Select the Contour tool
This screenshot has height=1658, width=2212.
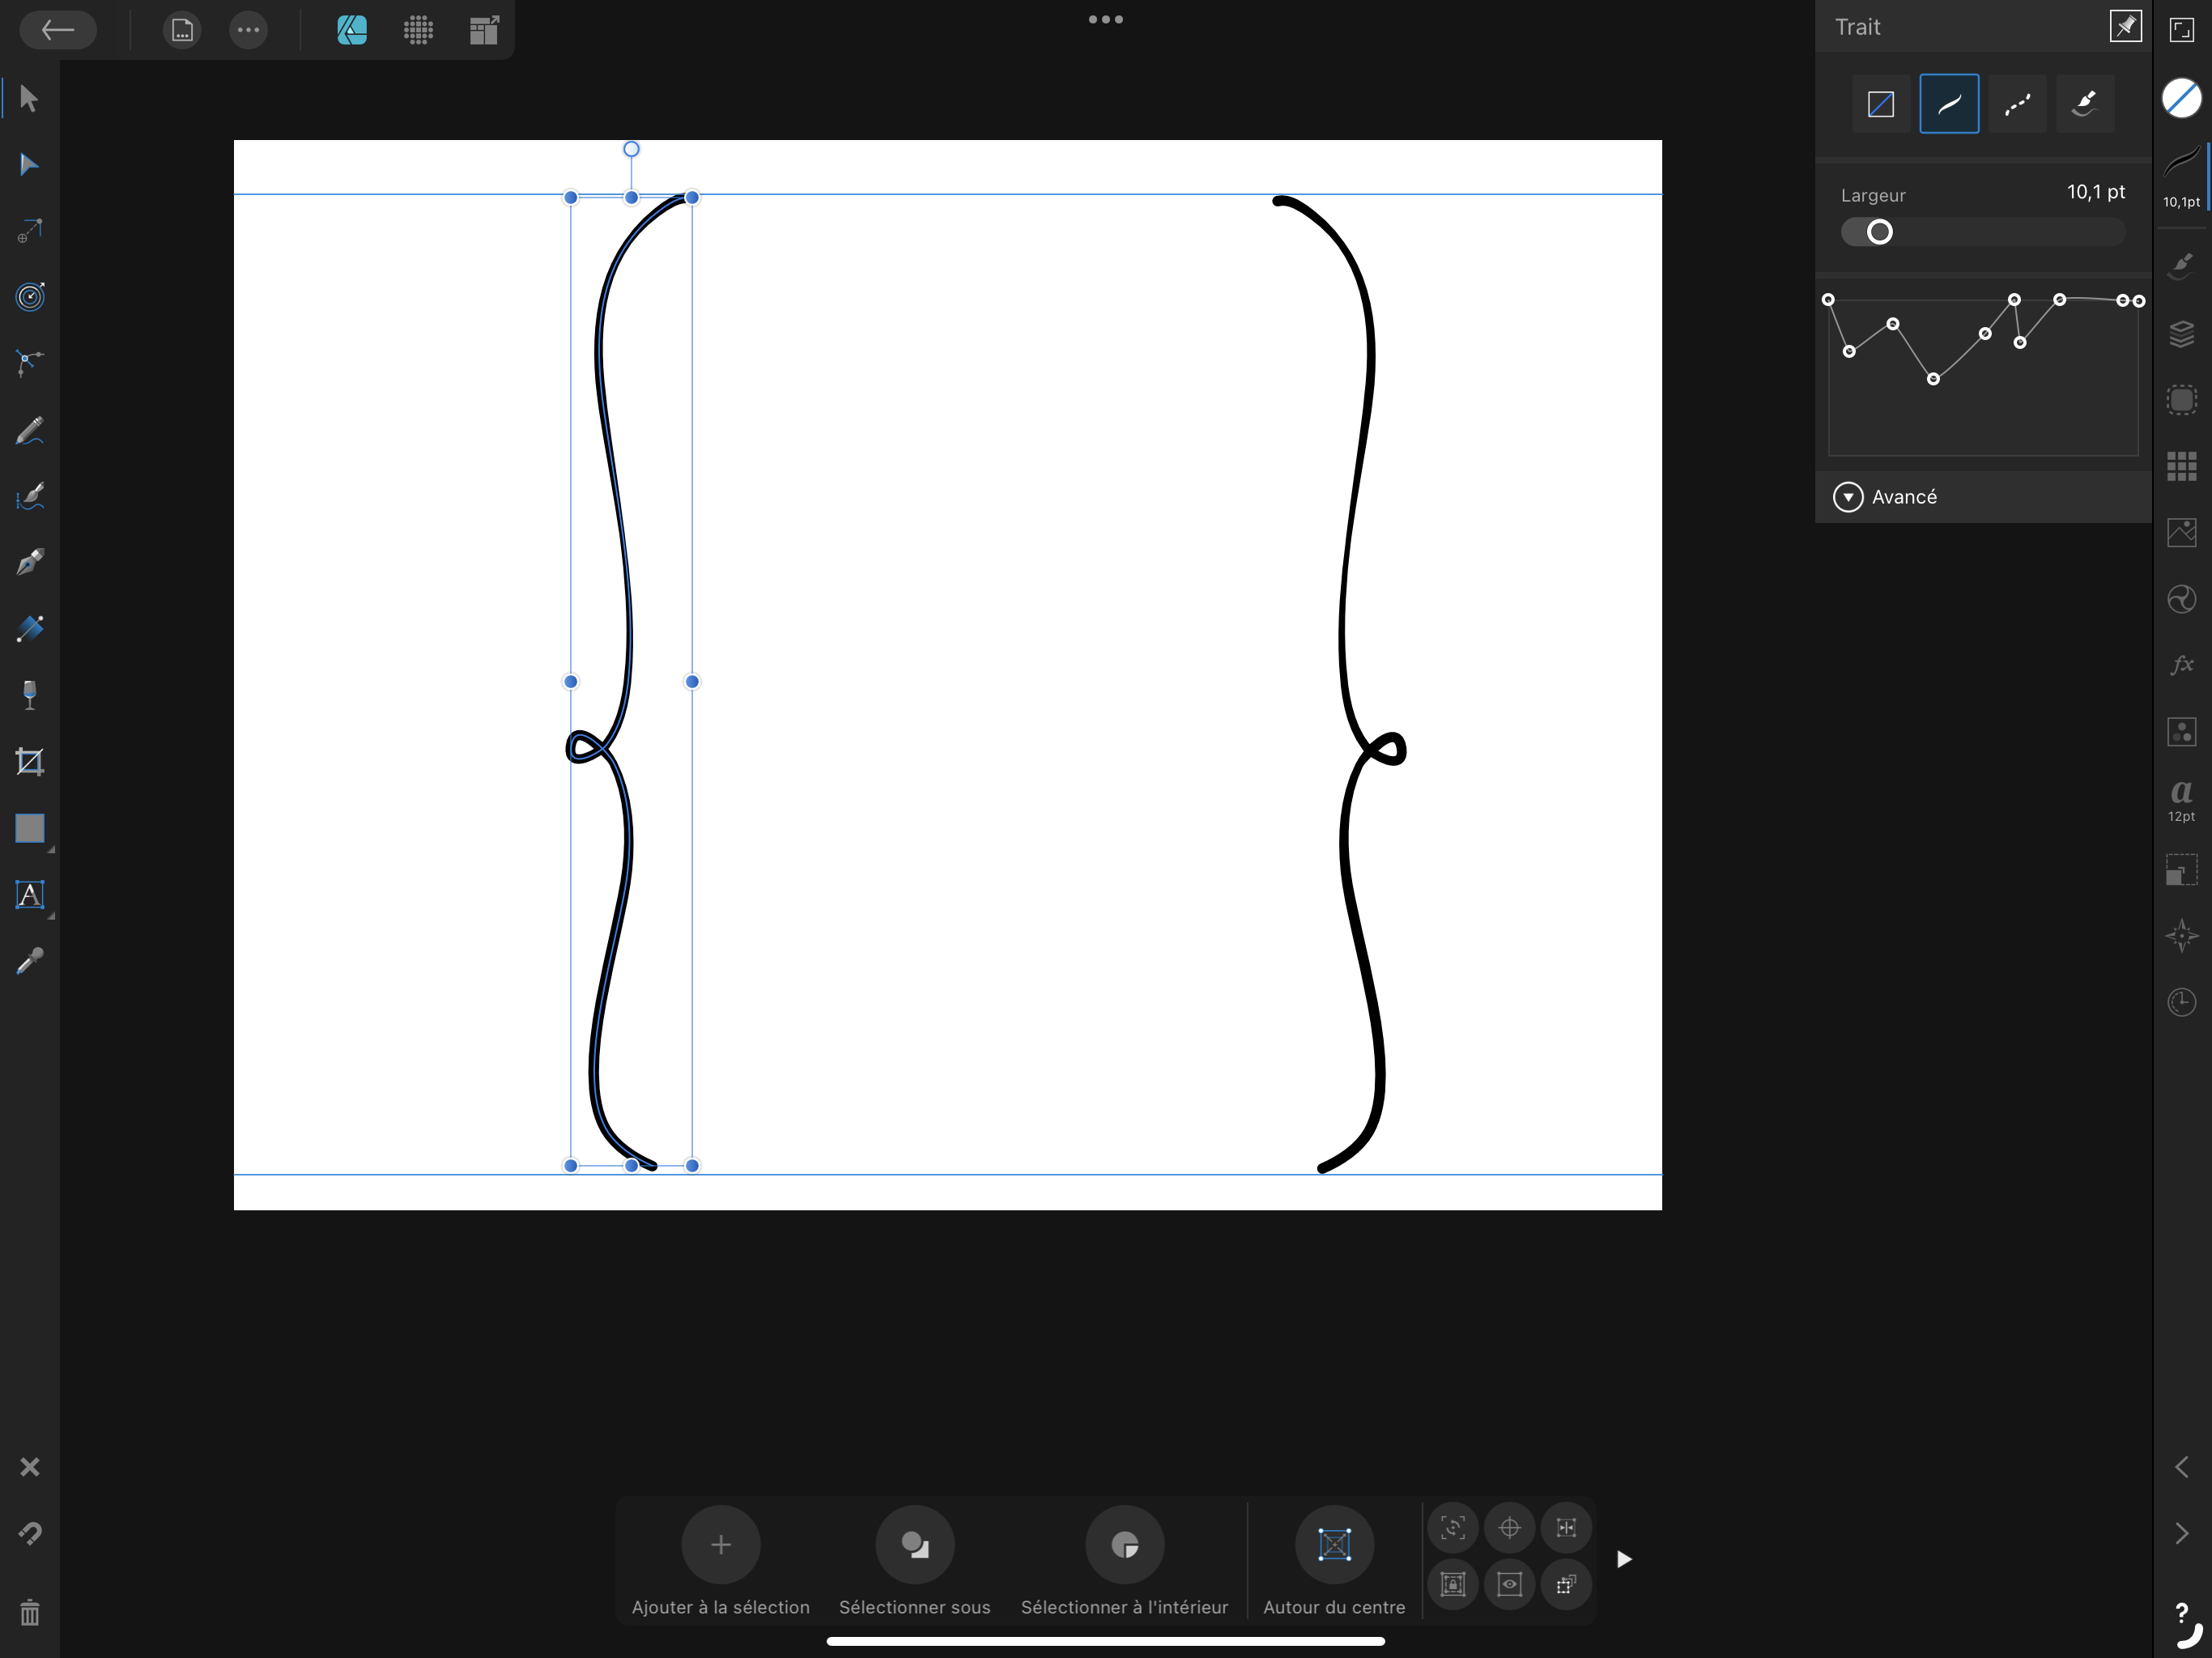29,297
